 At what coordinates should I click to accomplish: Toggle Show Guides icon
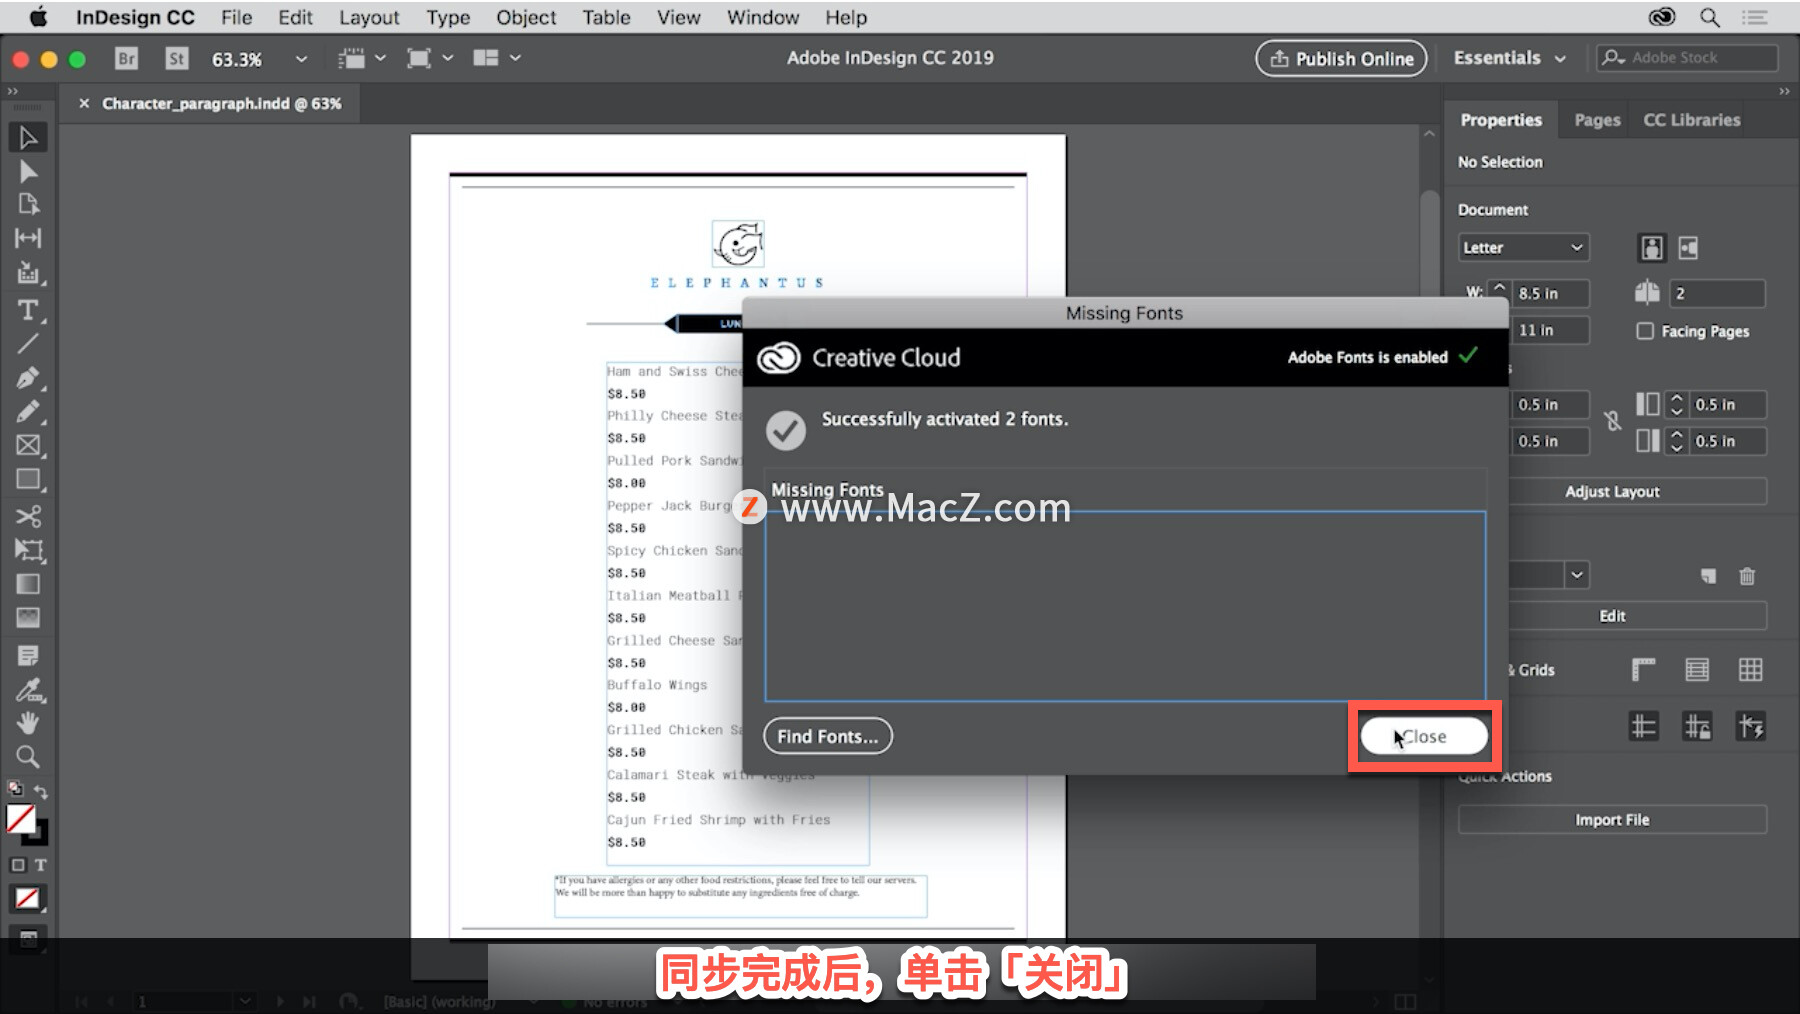pyautogui.click(x=1643, y=726)
